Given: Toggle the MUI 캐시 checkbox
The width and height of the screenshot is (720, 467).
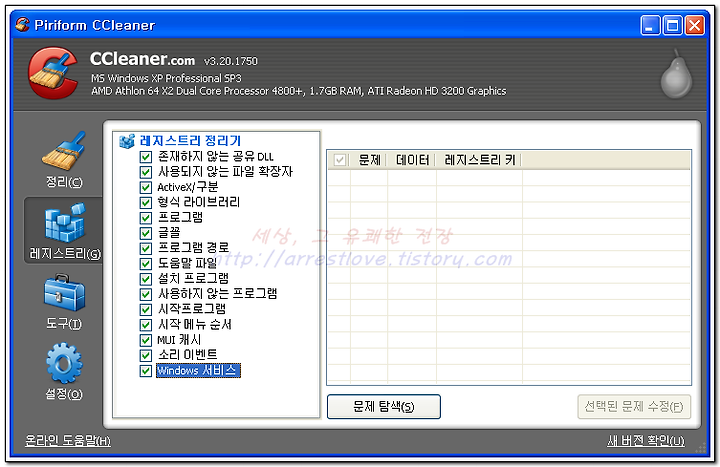Looking at the screenshot, I should click(x=146, y=340).
